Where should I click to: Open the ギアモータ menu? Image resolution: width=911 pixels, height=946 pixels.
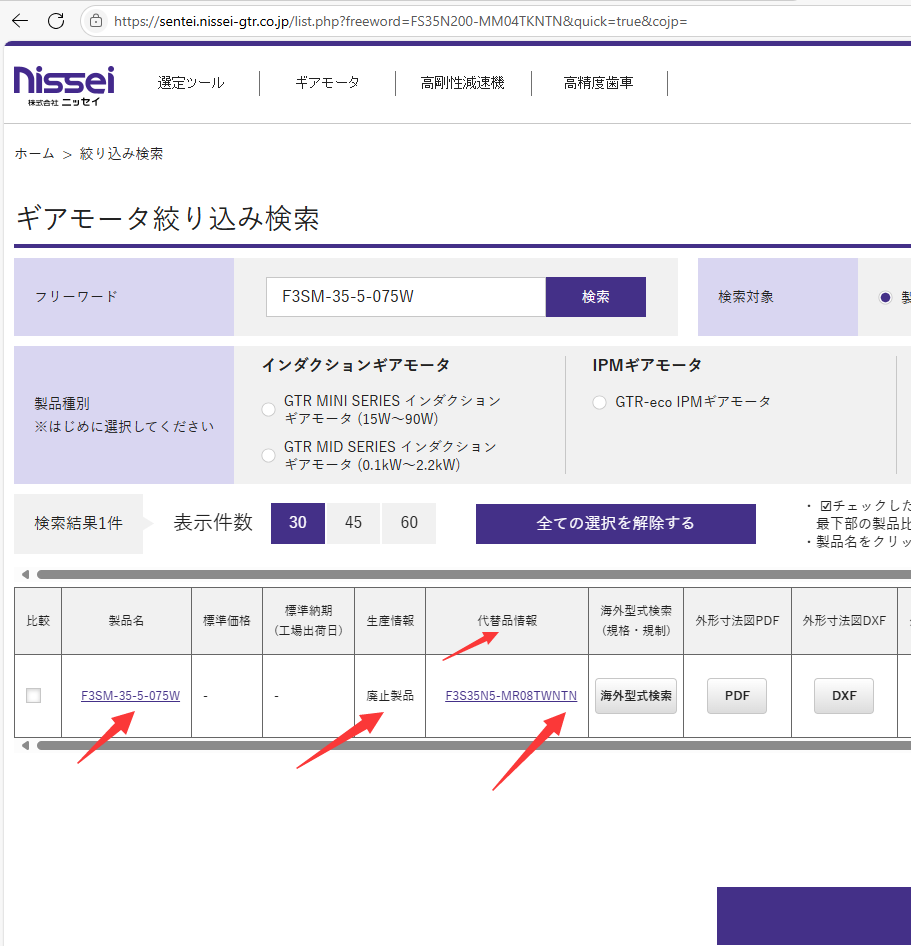click(328, 83)
